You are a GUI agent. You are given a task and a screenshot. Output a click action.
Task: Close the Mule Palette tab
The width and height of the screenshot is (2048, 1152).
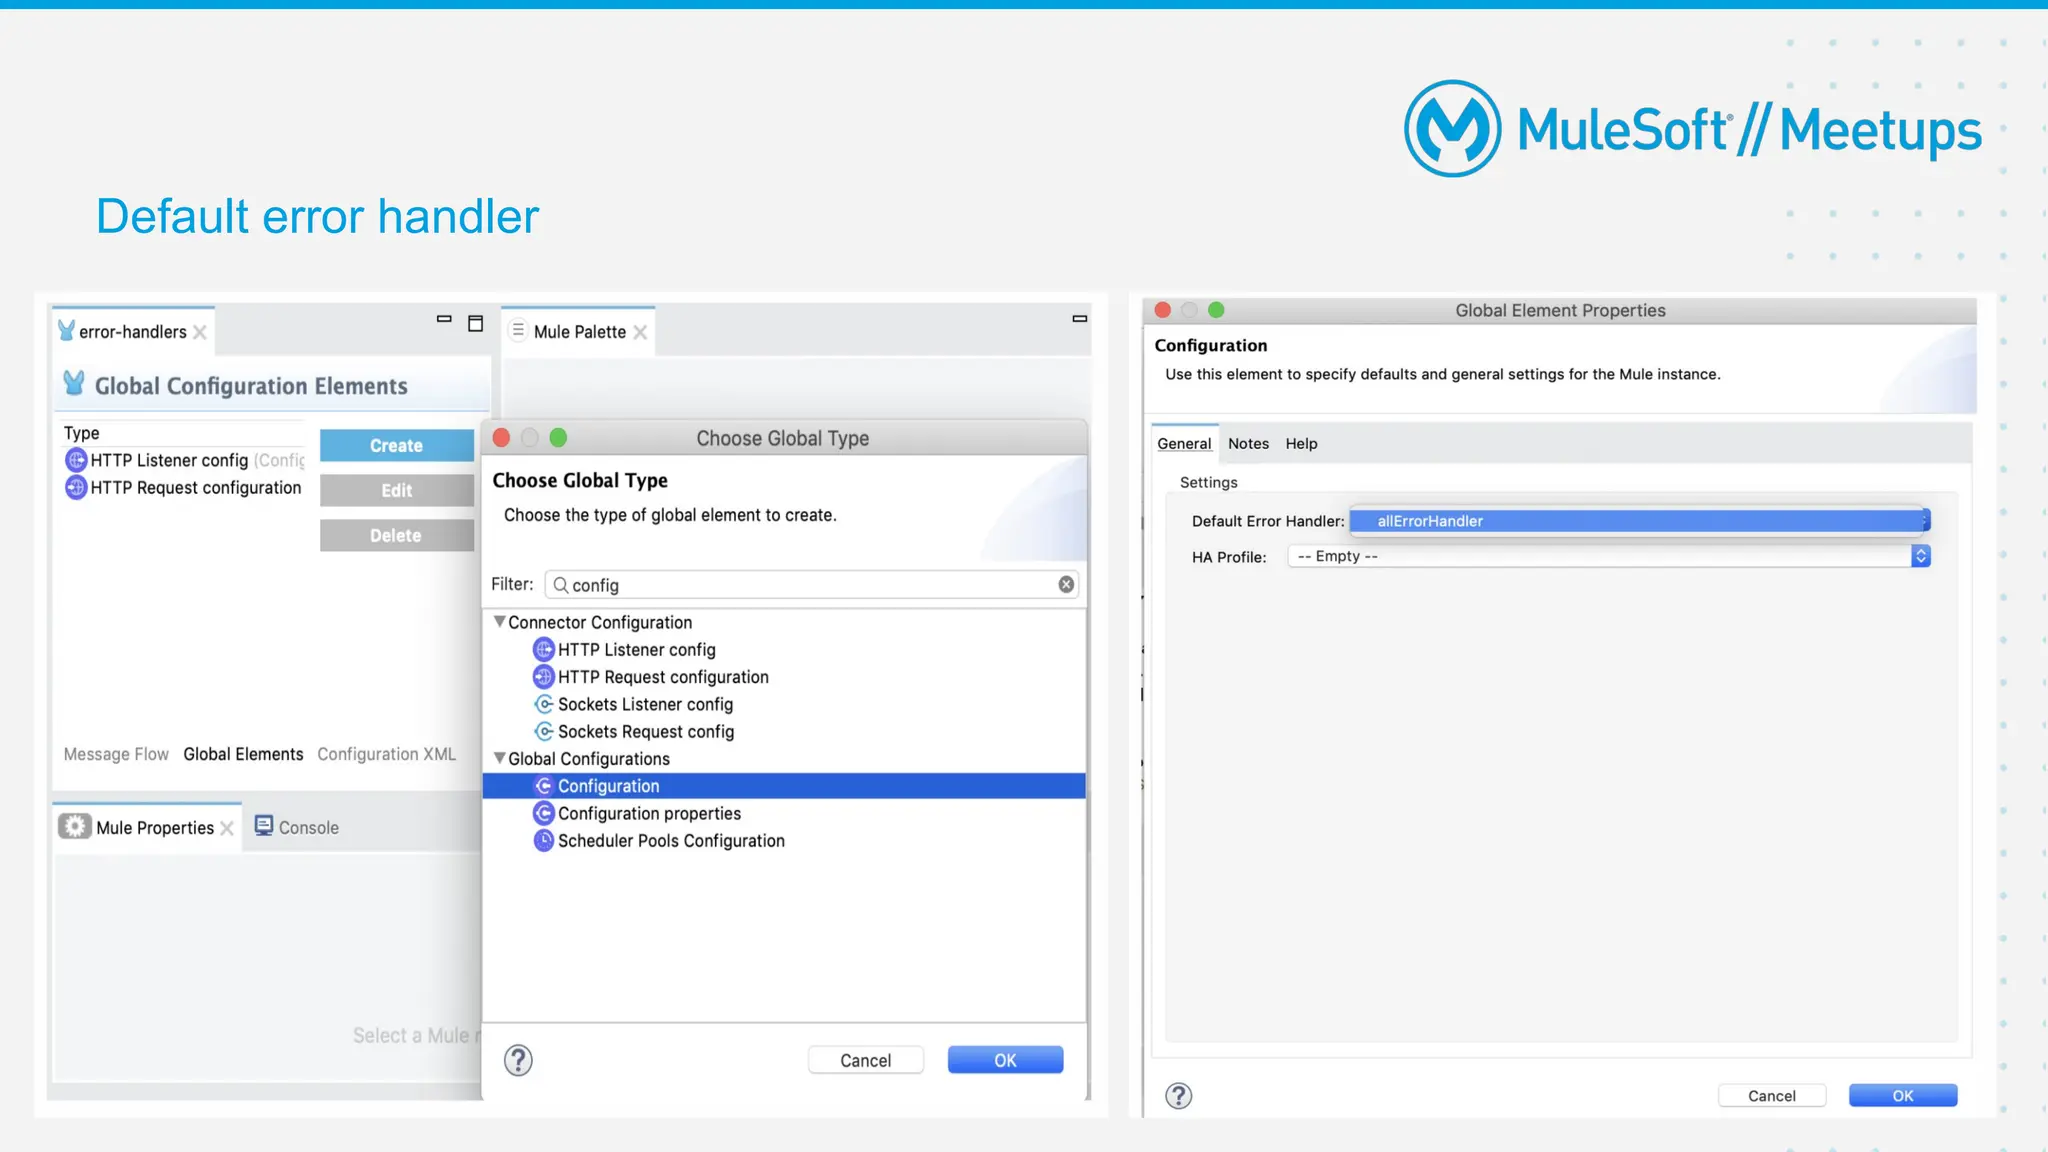640,332
